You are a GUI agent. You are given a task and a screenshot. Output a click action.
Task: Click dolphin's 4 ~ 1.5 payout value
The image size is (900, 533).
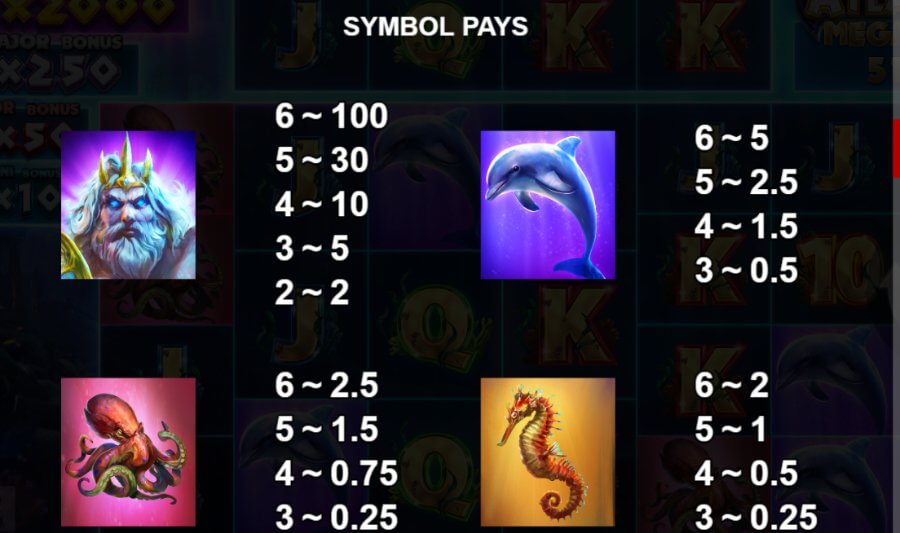(x=746, y=227)
